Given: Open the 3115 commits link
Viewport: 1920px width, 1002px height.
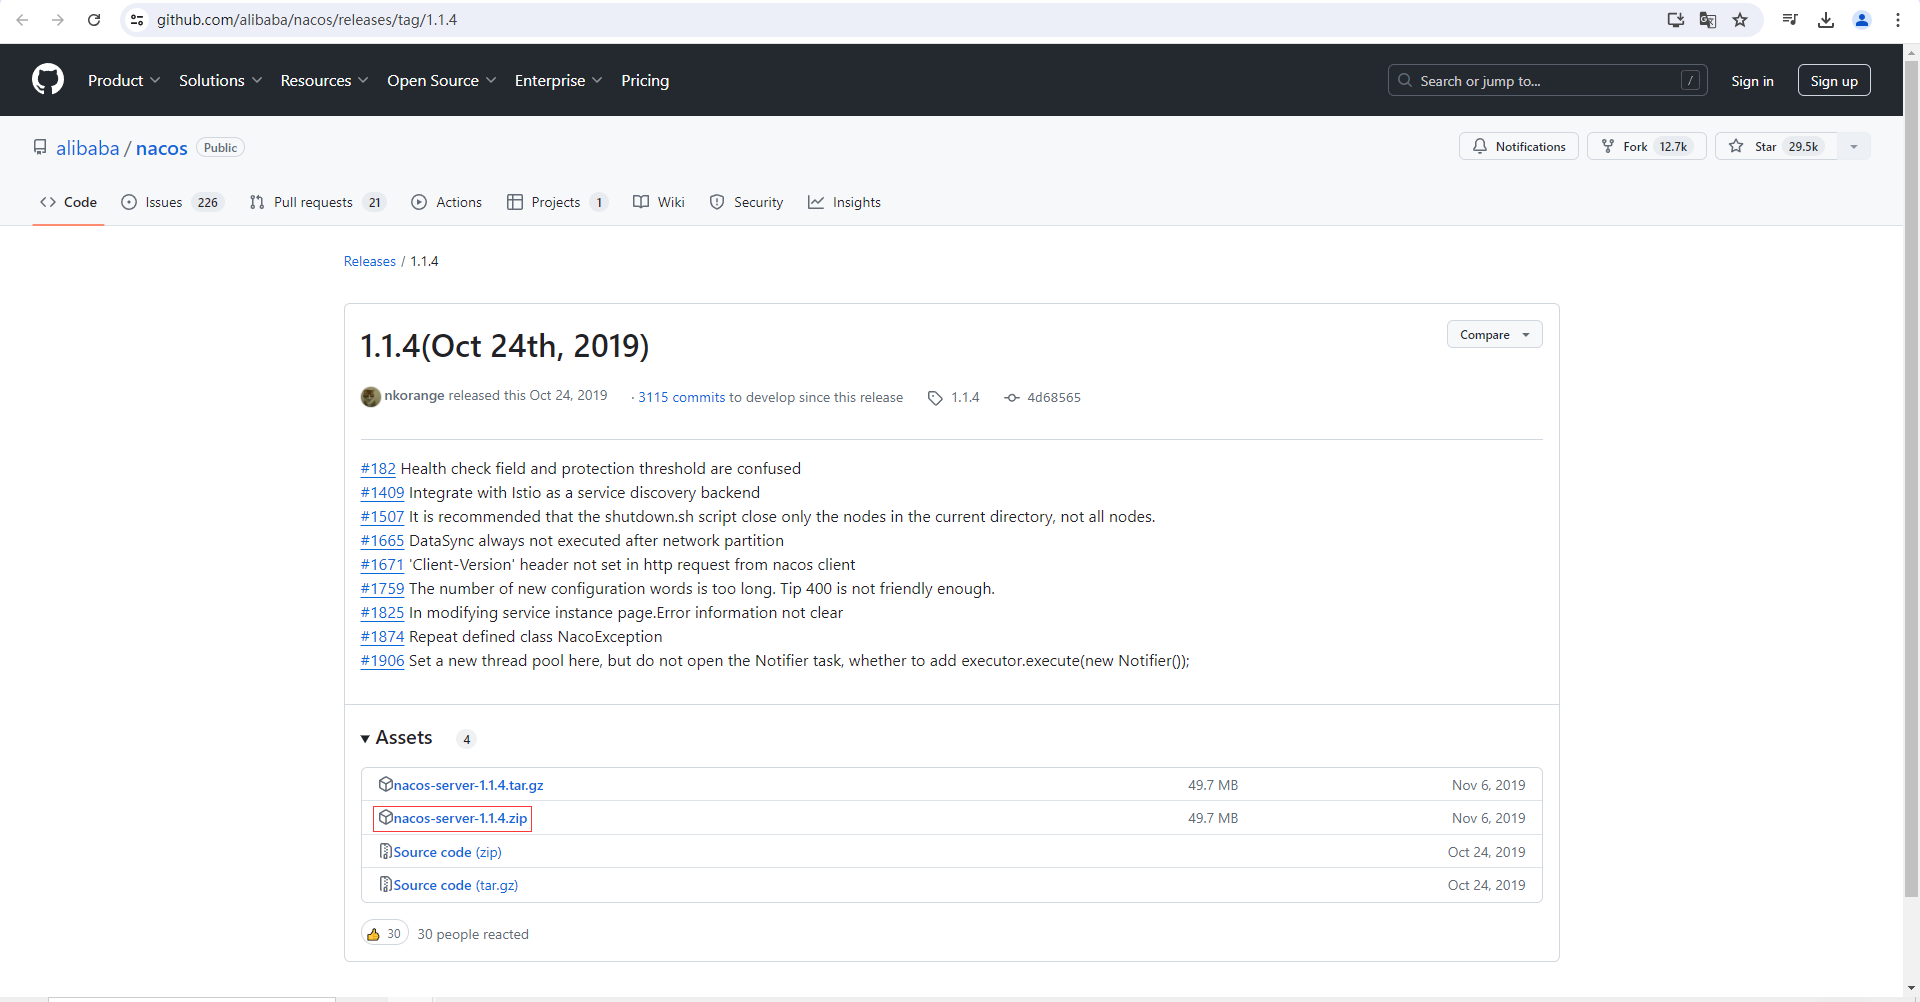Looking at the screenshot, I should tap(681, 397).
